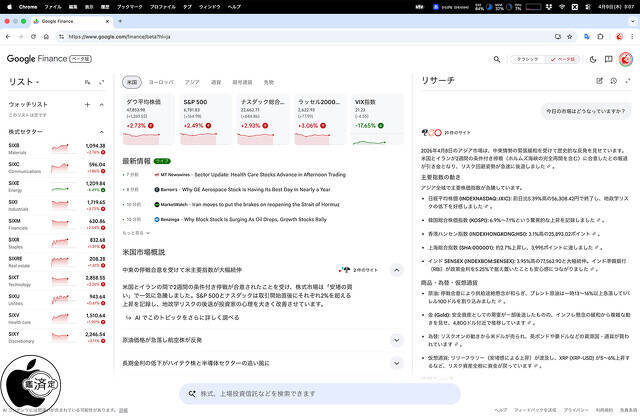Select the SIXE Energy sector row
Viewport: 640px width, 416px height.
pos(60,186)
